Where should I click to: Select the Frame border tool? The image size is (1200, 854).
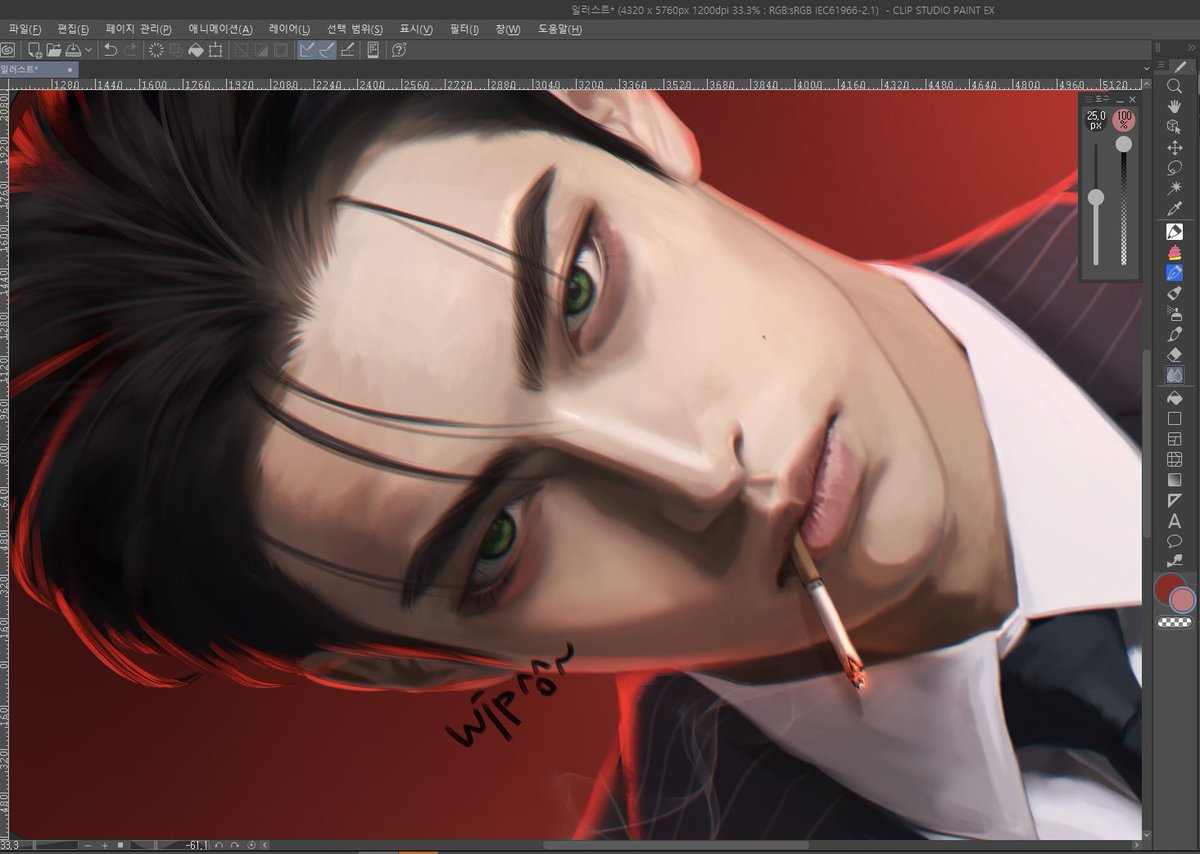[x=1175, y=439]
